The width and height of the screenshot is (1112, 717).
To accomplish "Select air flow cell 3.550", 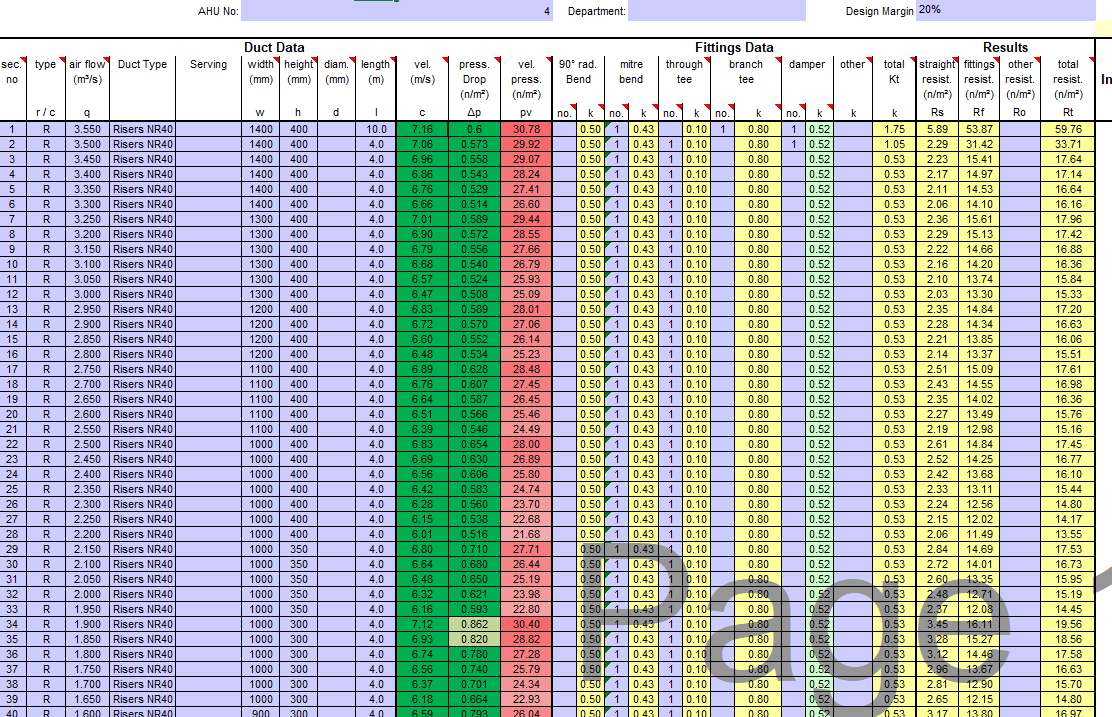I will (x=87, y=129).
